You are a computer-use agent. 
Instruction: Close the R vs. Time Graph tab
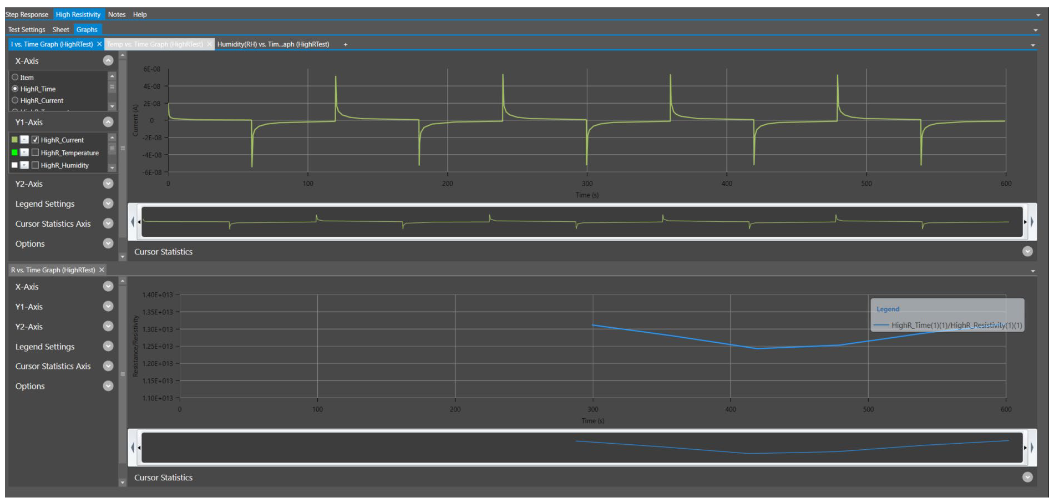pos(102,270)
